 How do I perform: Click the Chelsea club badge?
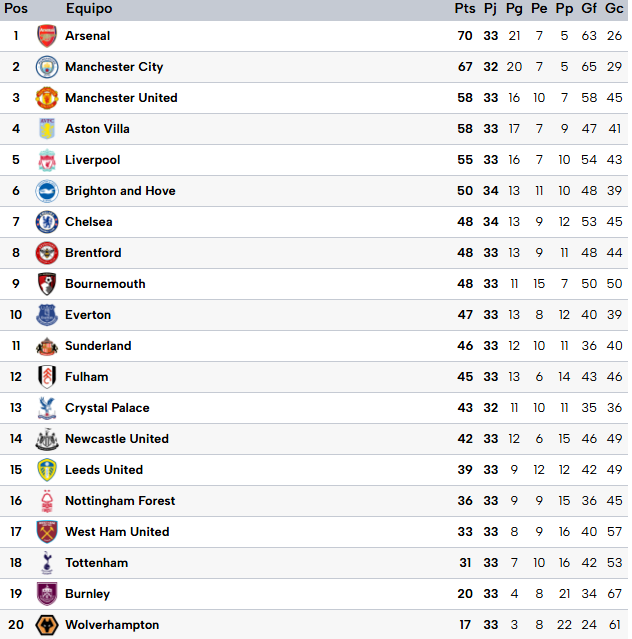pos(47,222)
